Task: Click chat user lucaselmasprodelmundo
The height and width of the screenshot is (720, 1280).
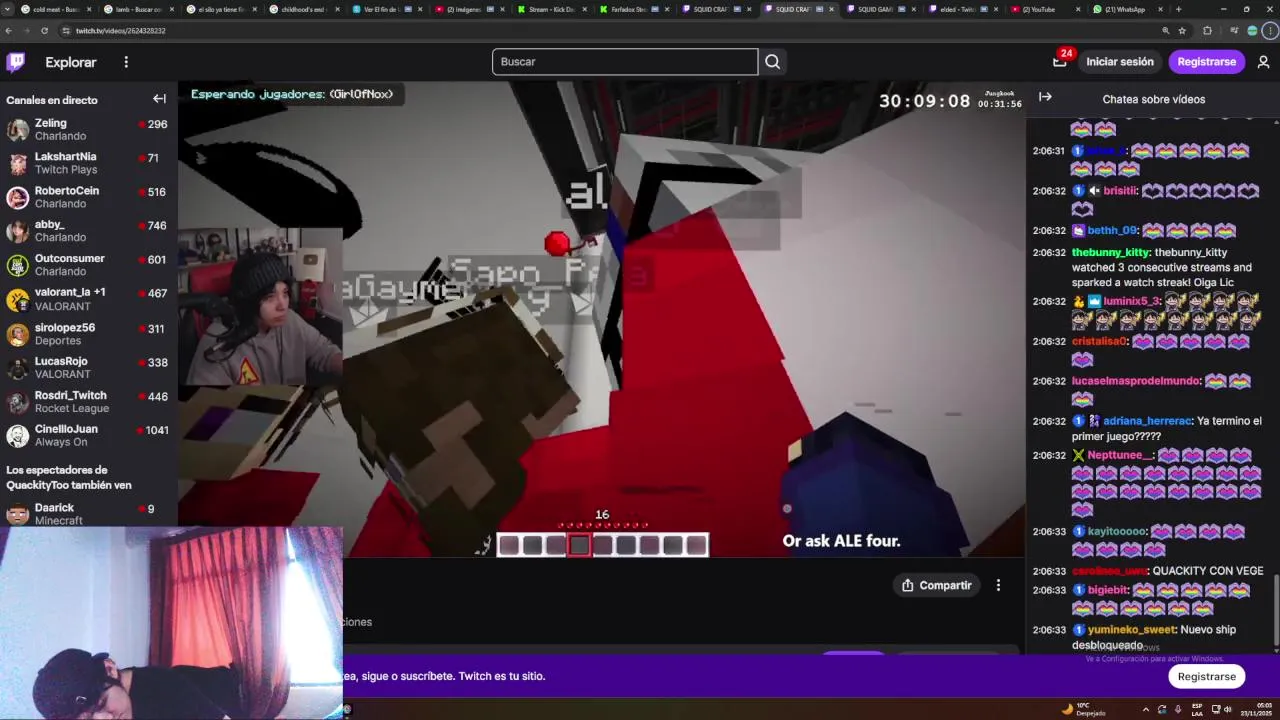Action: (1135, 381)
